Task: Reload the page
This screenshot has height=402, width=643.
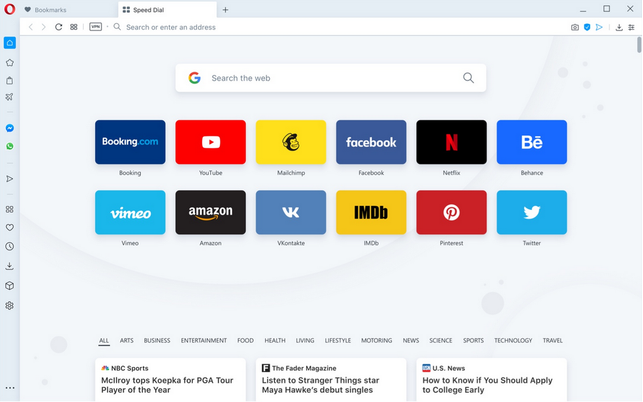Action: tap(59, 27)
